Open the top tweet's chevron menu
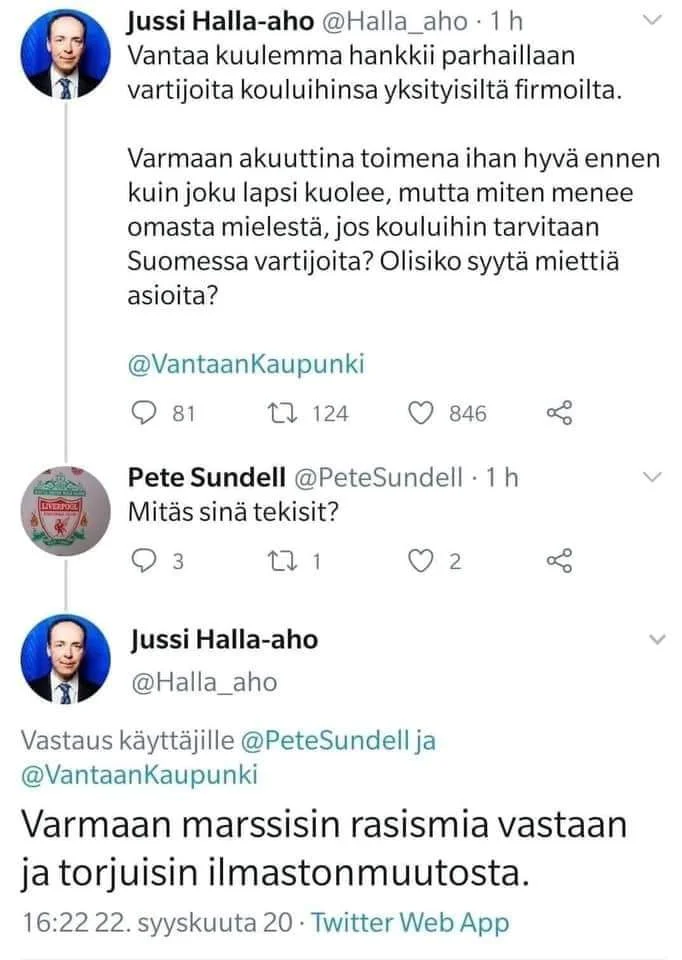Screen dimensions: 682x960 651,20
